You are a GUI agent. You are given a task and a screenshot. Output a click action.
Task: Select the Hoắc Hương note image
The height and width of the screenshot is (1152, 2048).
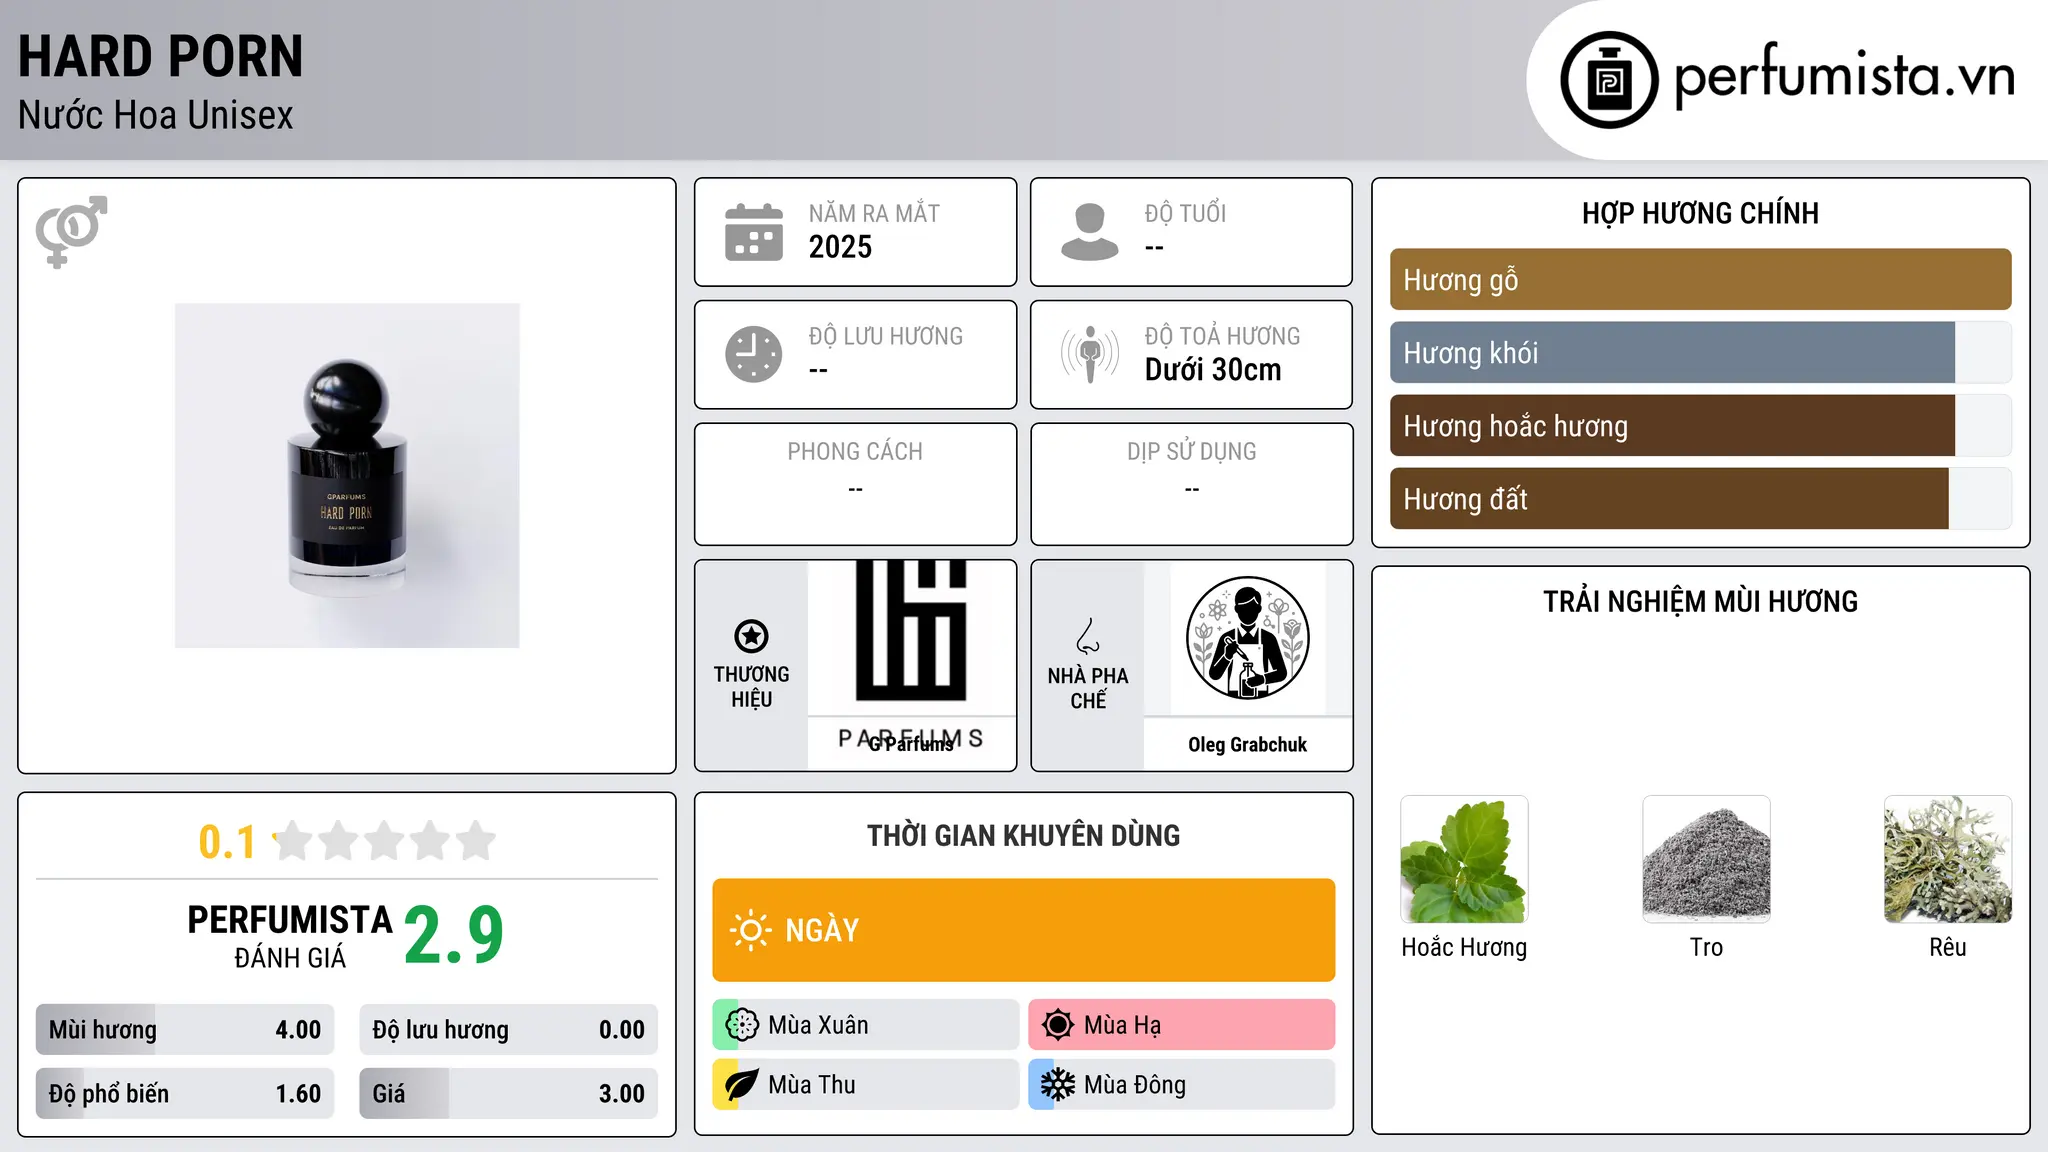[1464, 859]
